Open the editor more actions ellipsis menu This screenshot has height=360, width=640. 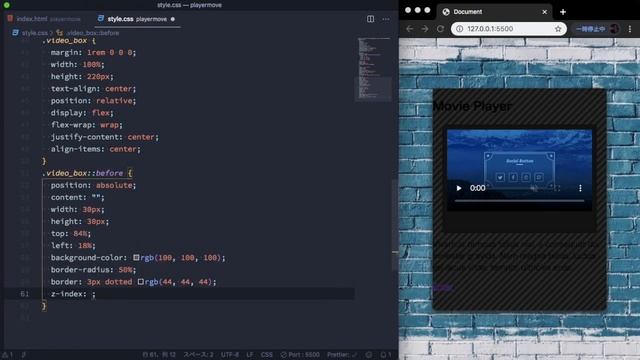[x=386, y=19]
